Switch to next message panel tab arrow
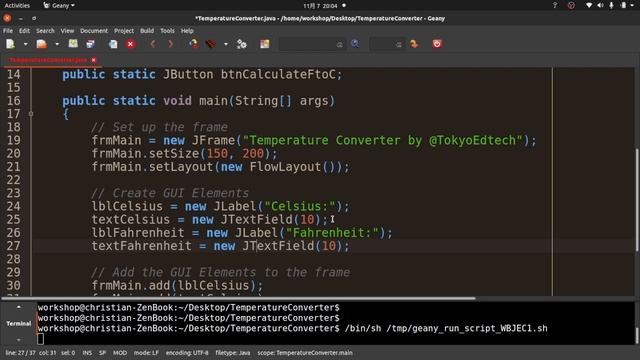Screen dimensions: 640x360 point(19,340)
